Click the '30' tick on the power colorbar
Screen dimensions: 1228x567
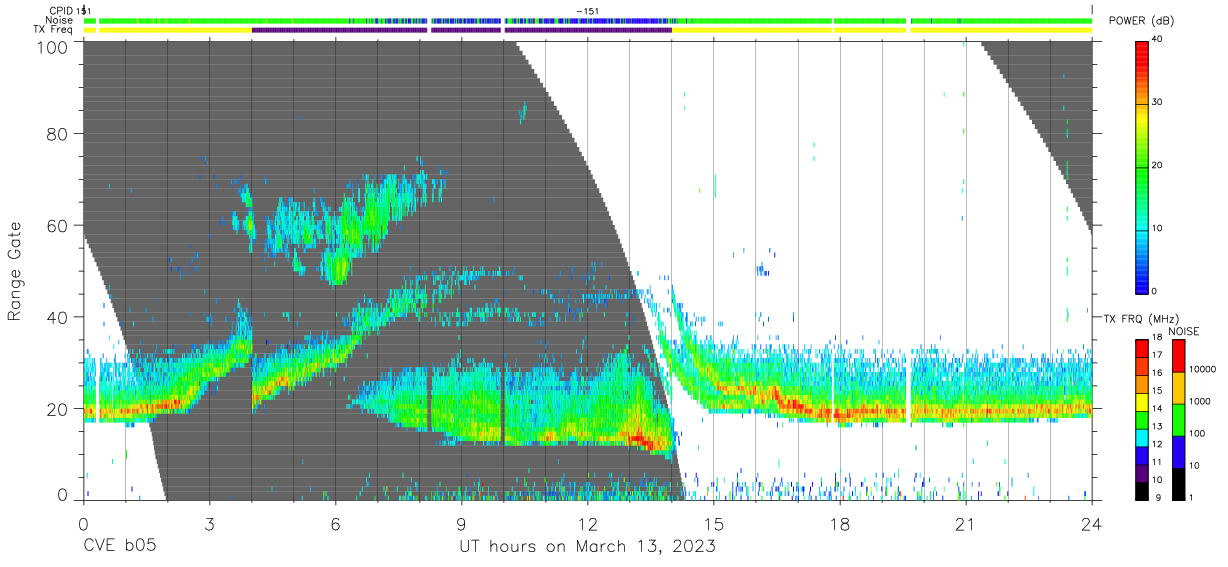[x=1159, y=103]
